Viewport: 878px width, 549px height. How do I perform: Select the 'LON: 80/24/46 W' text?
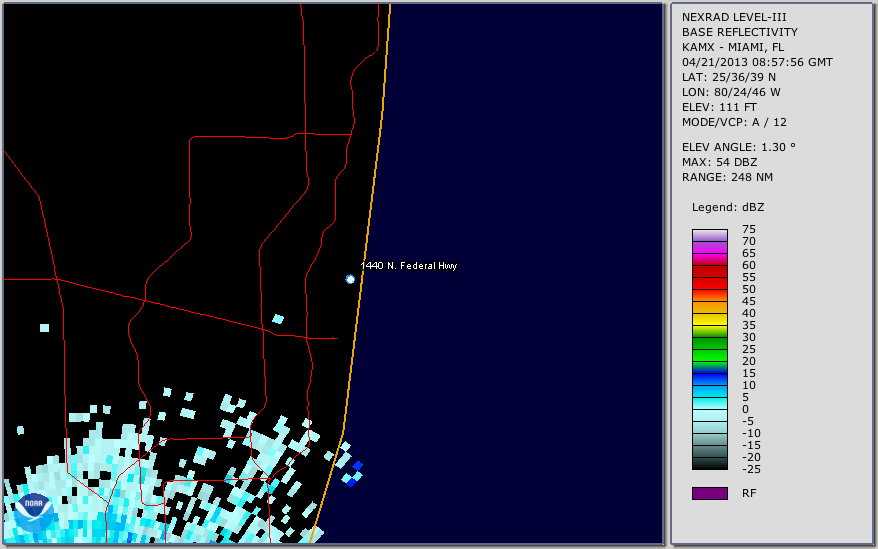[731, 92]
